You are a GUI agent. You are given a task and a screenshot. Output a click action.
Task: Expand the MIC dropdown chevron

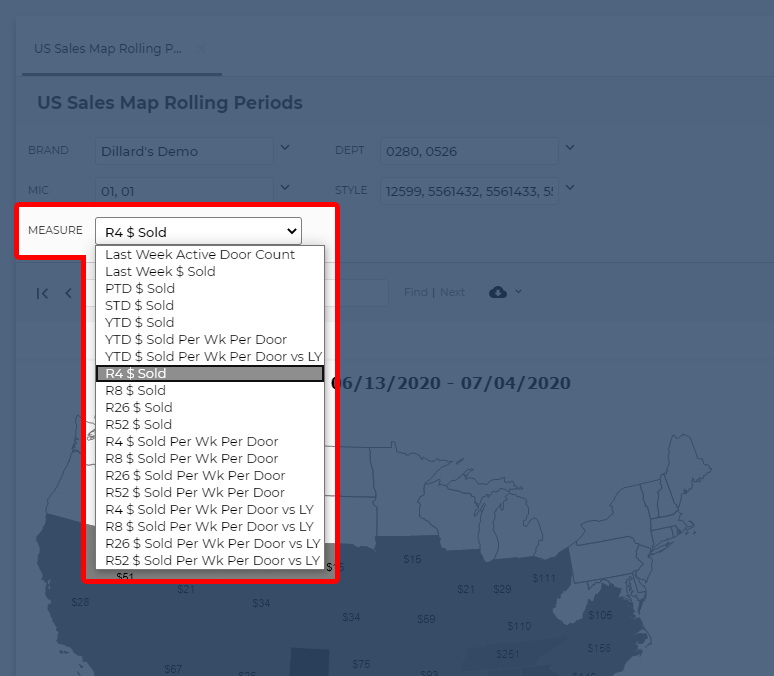click(x=284, y=187)
